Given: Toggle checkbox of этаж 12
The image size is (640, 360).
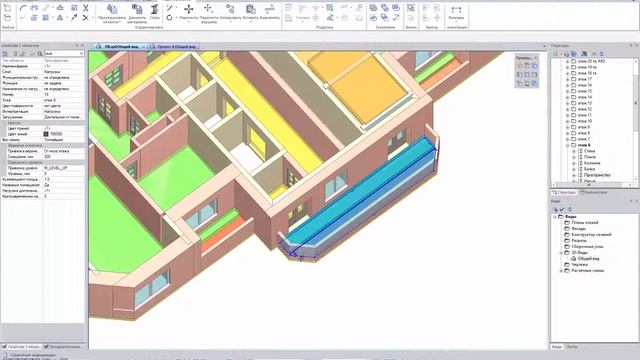Looking at the screenshot, I should 573,109.
